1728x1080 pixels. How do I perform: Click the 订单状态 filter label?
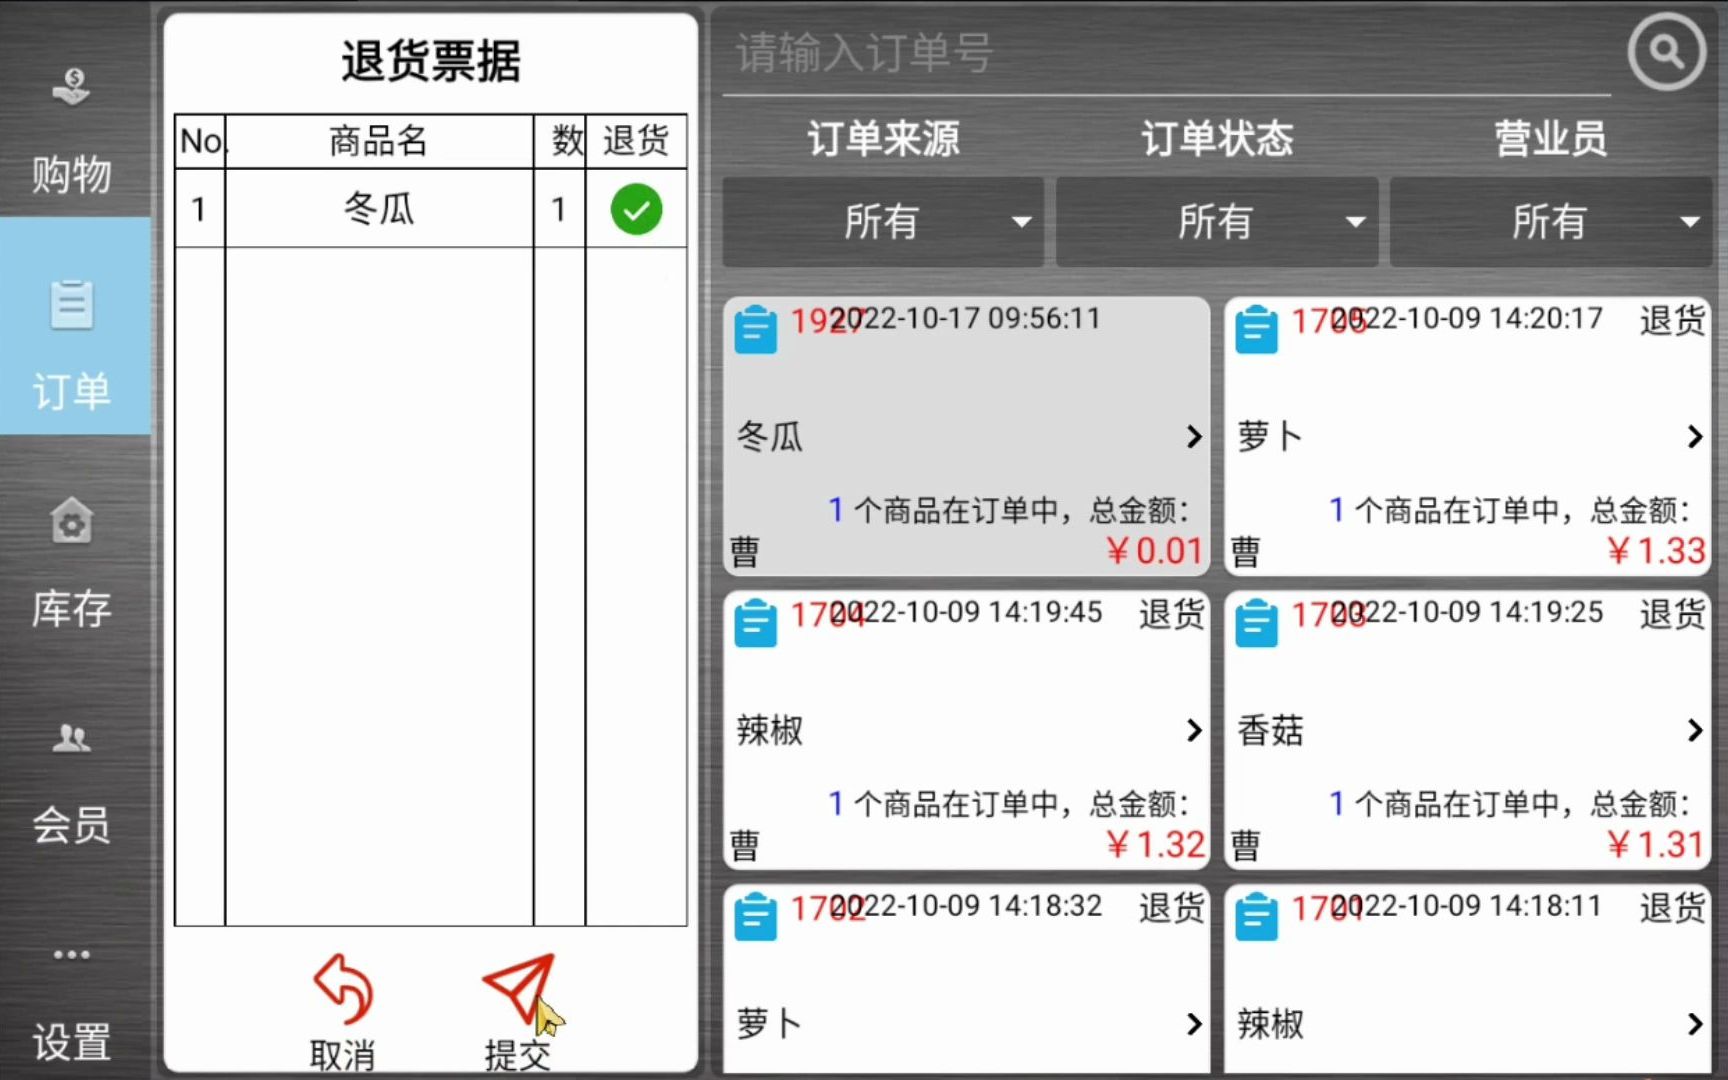pyautogui.click(x=1217, y=138)
